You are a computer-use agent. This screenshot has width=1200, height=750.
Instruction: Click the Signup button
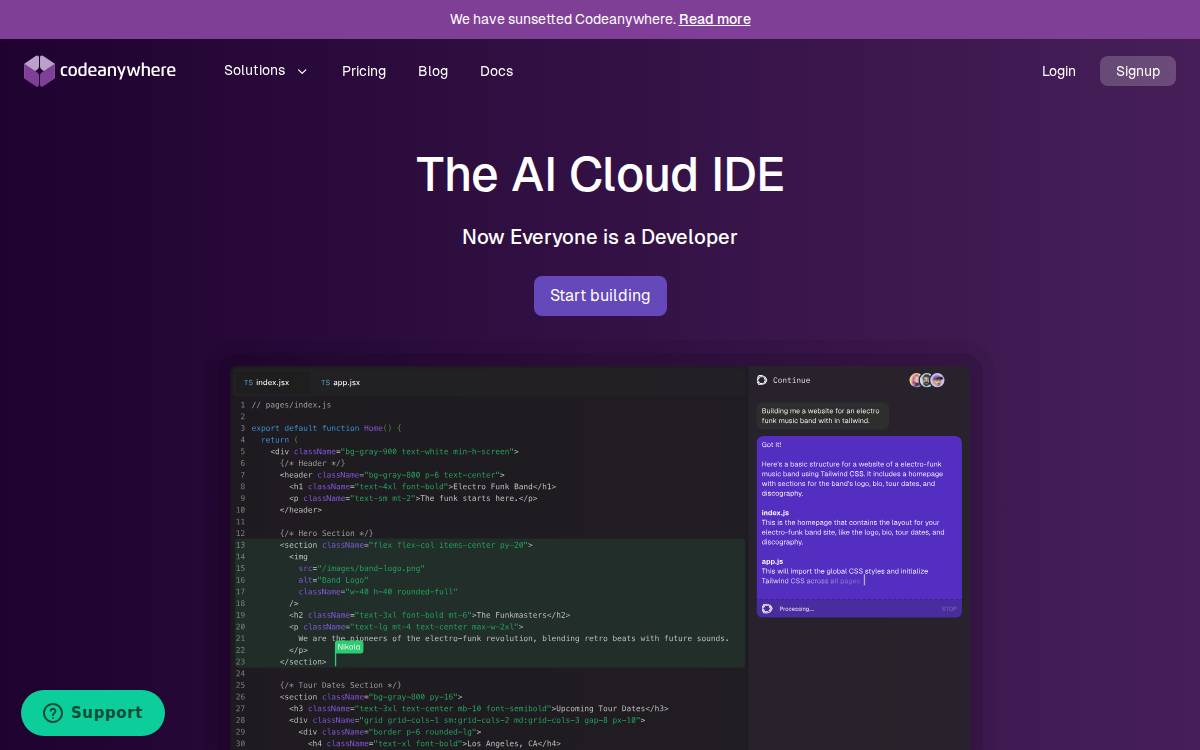(x=1138, y=71)
